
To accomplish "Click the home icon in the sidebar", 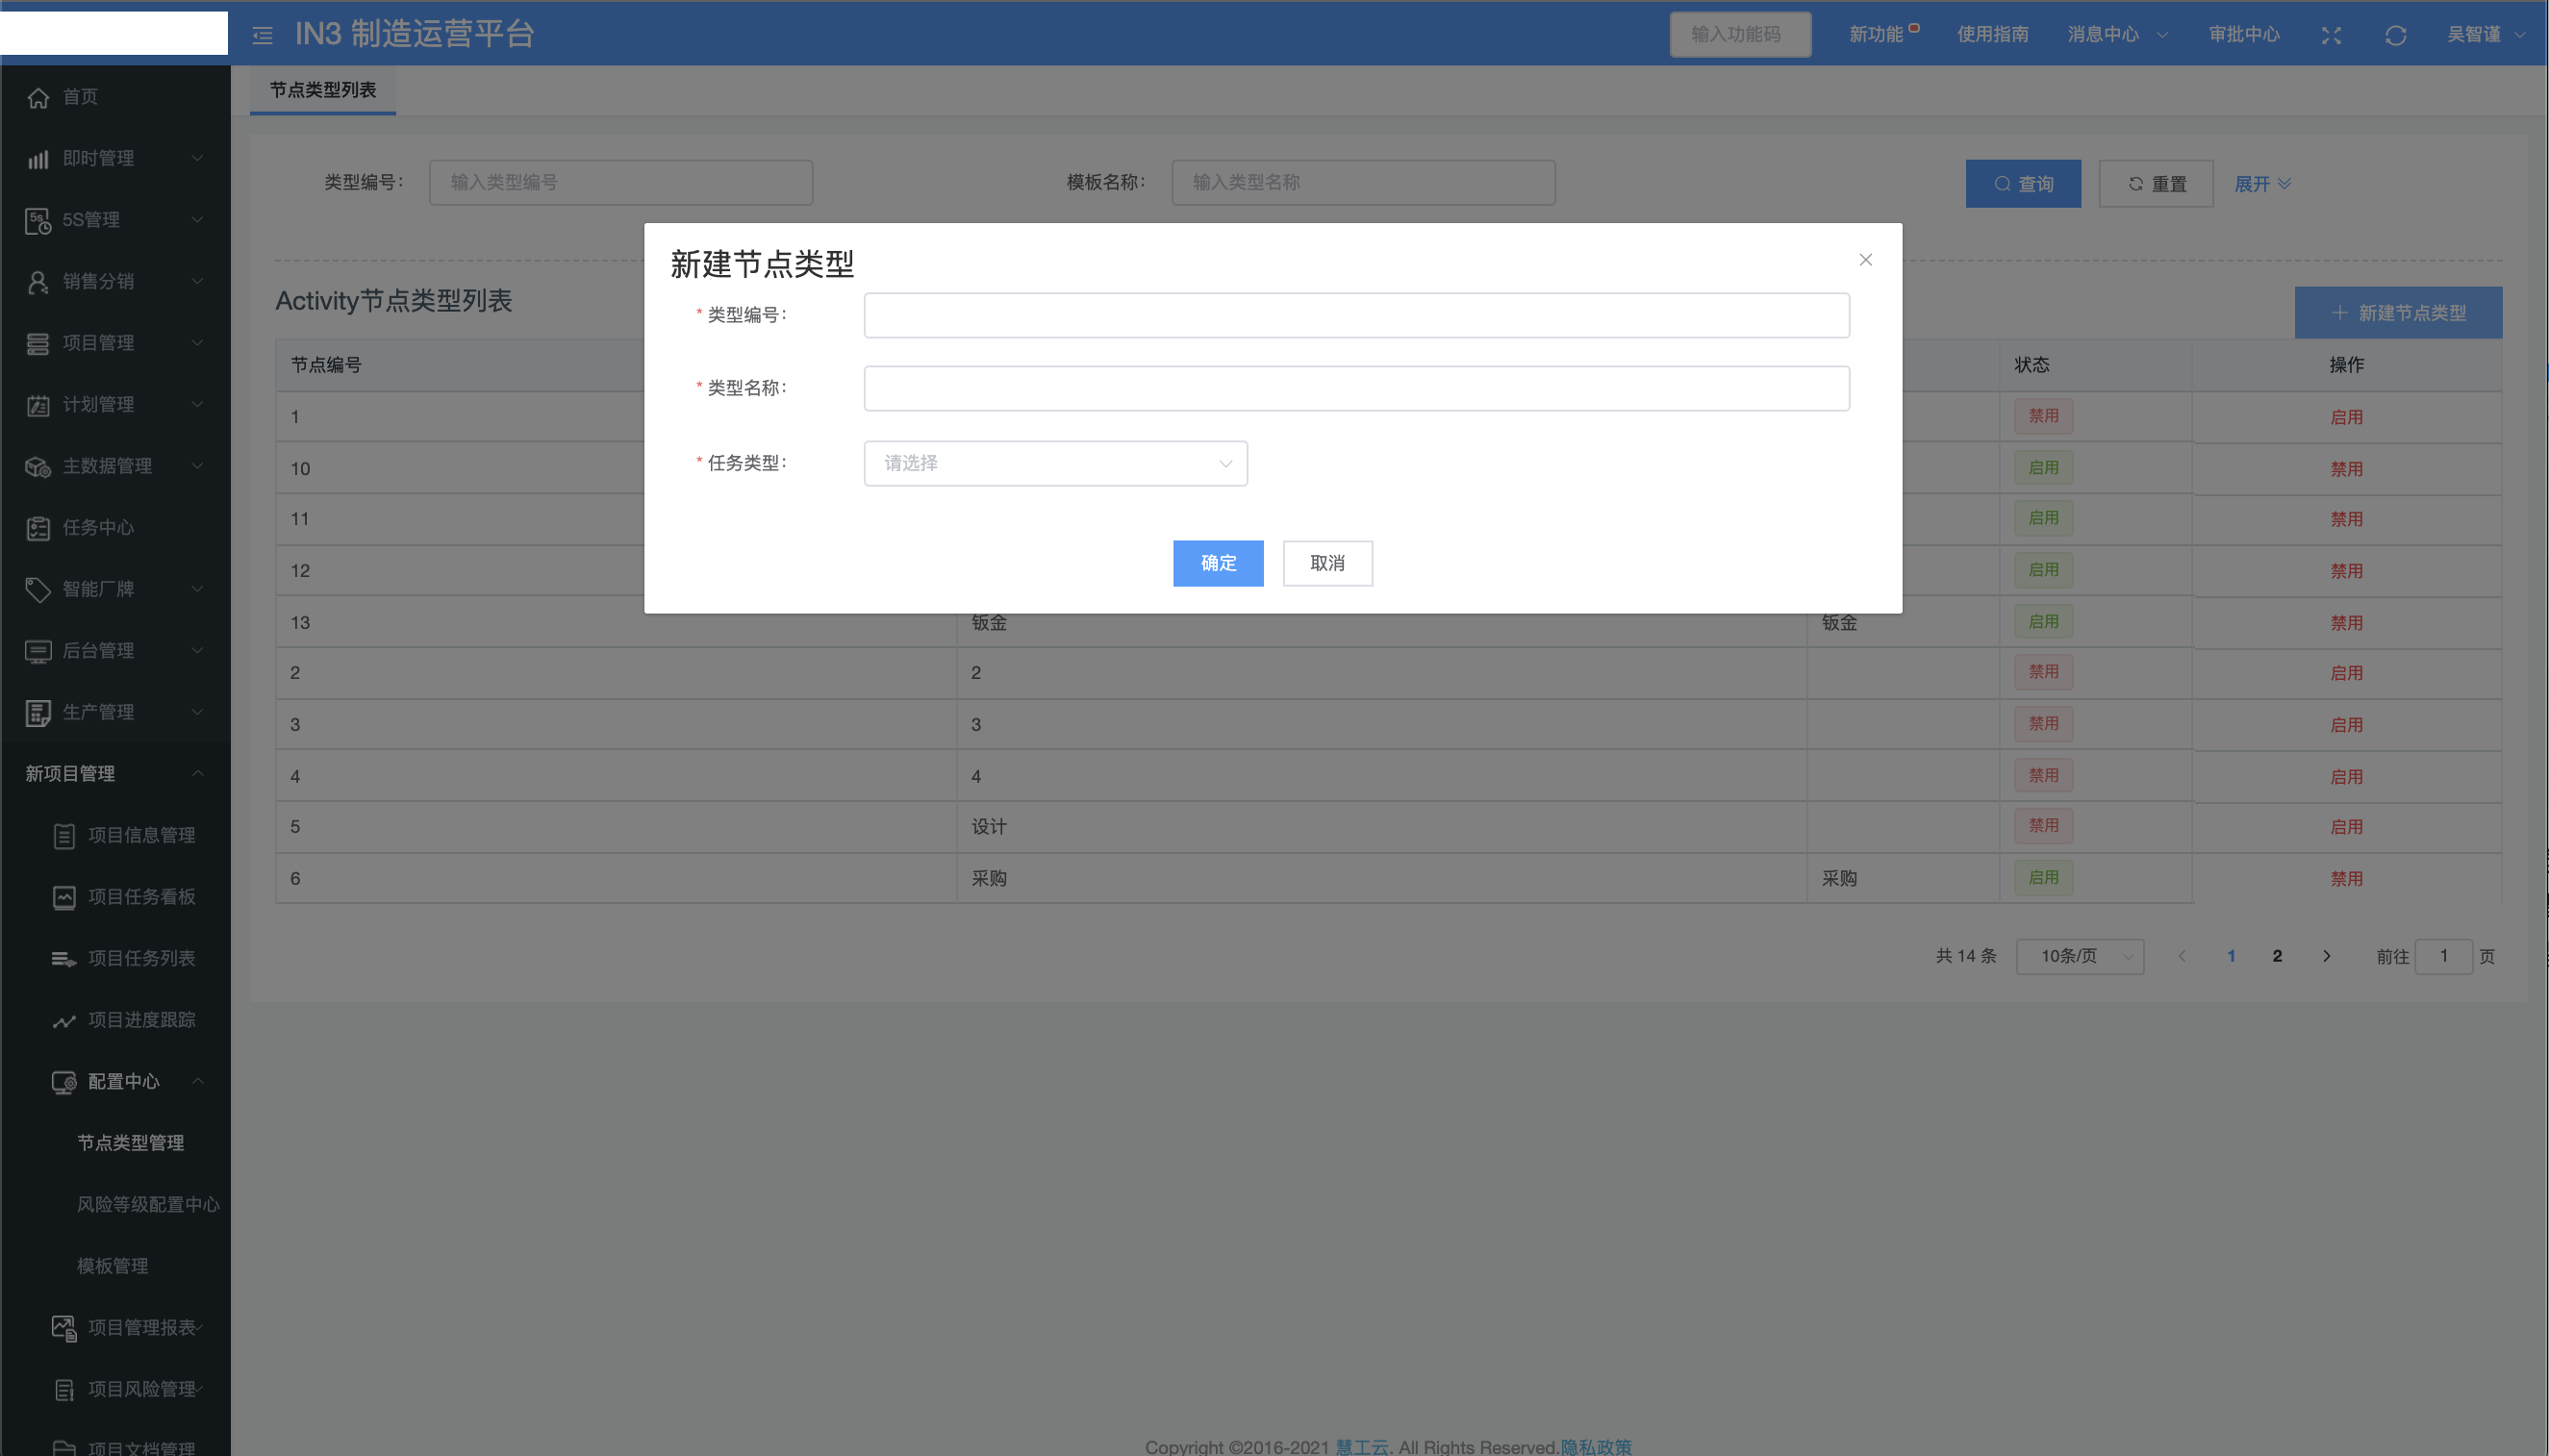I will 38,97.
